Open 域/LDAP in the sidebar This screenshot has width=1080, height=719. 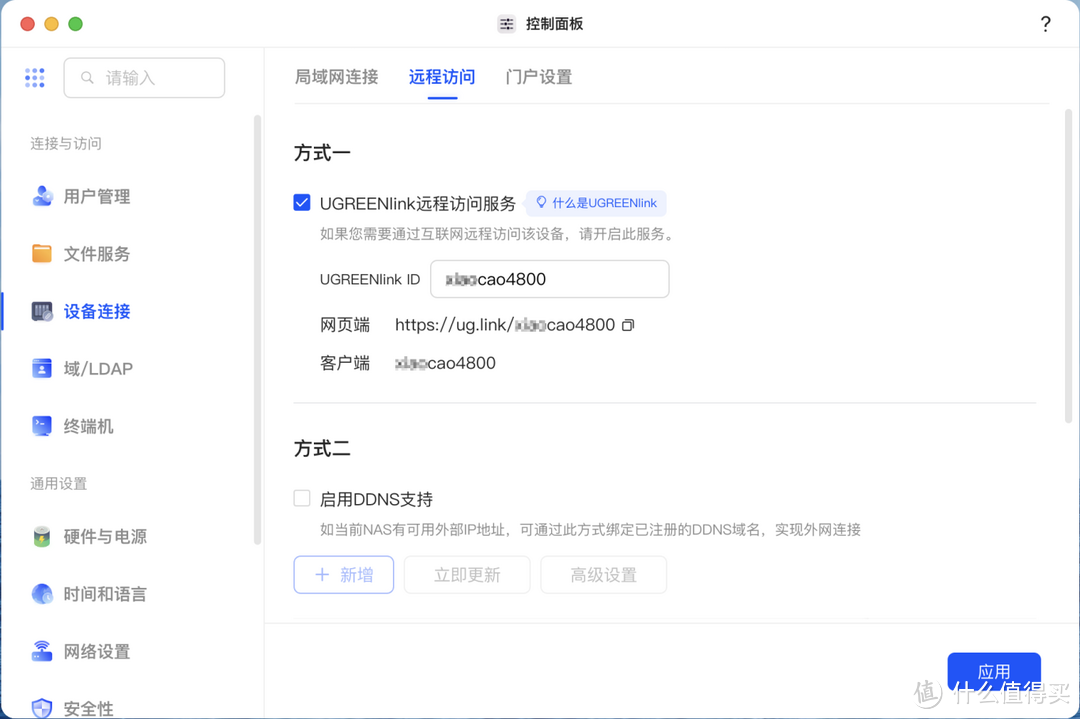pos(98,368)
